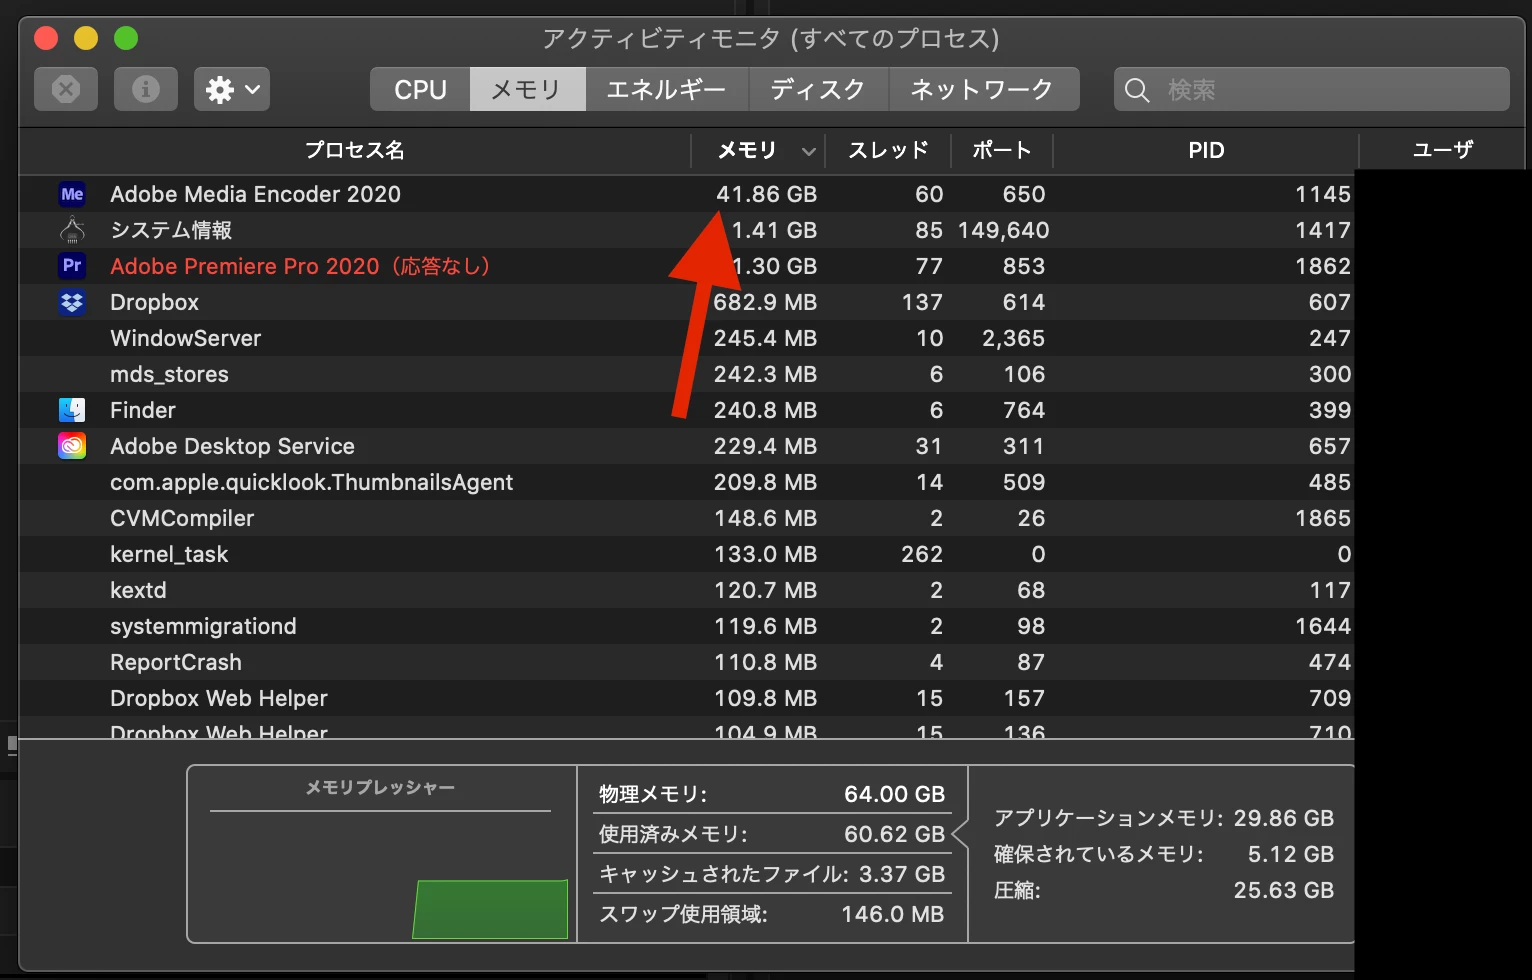Open the ディスク tab
Viewport: 1532px width, 980px height.
[x=818, y=89]
